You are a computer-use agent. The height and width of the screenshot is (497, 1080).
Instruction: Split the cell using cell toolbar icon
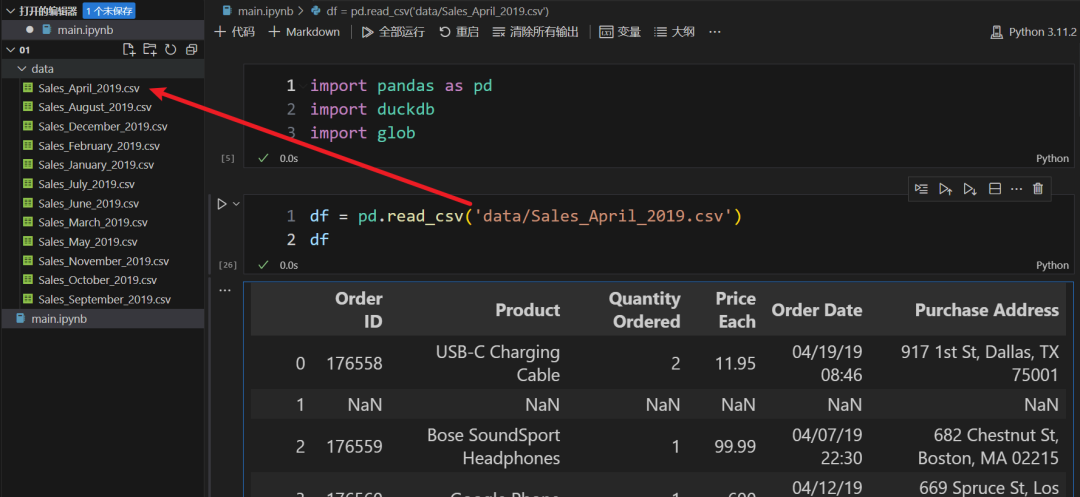[994, 188]
